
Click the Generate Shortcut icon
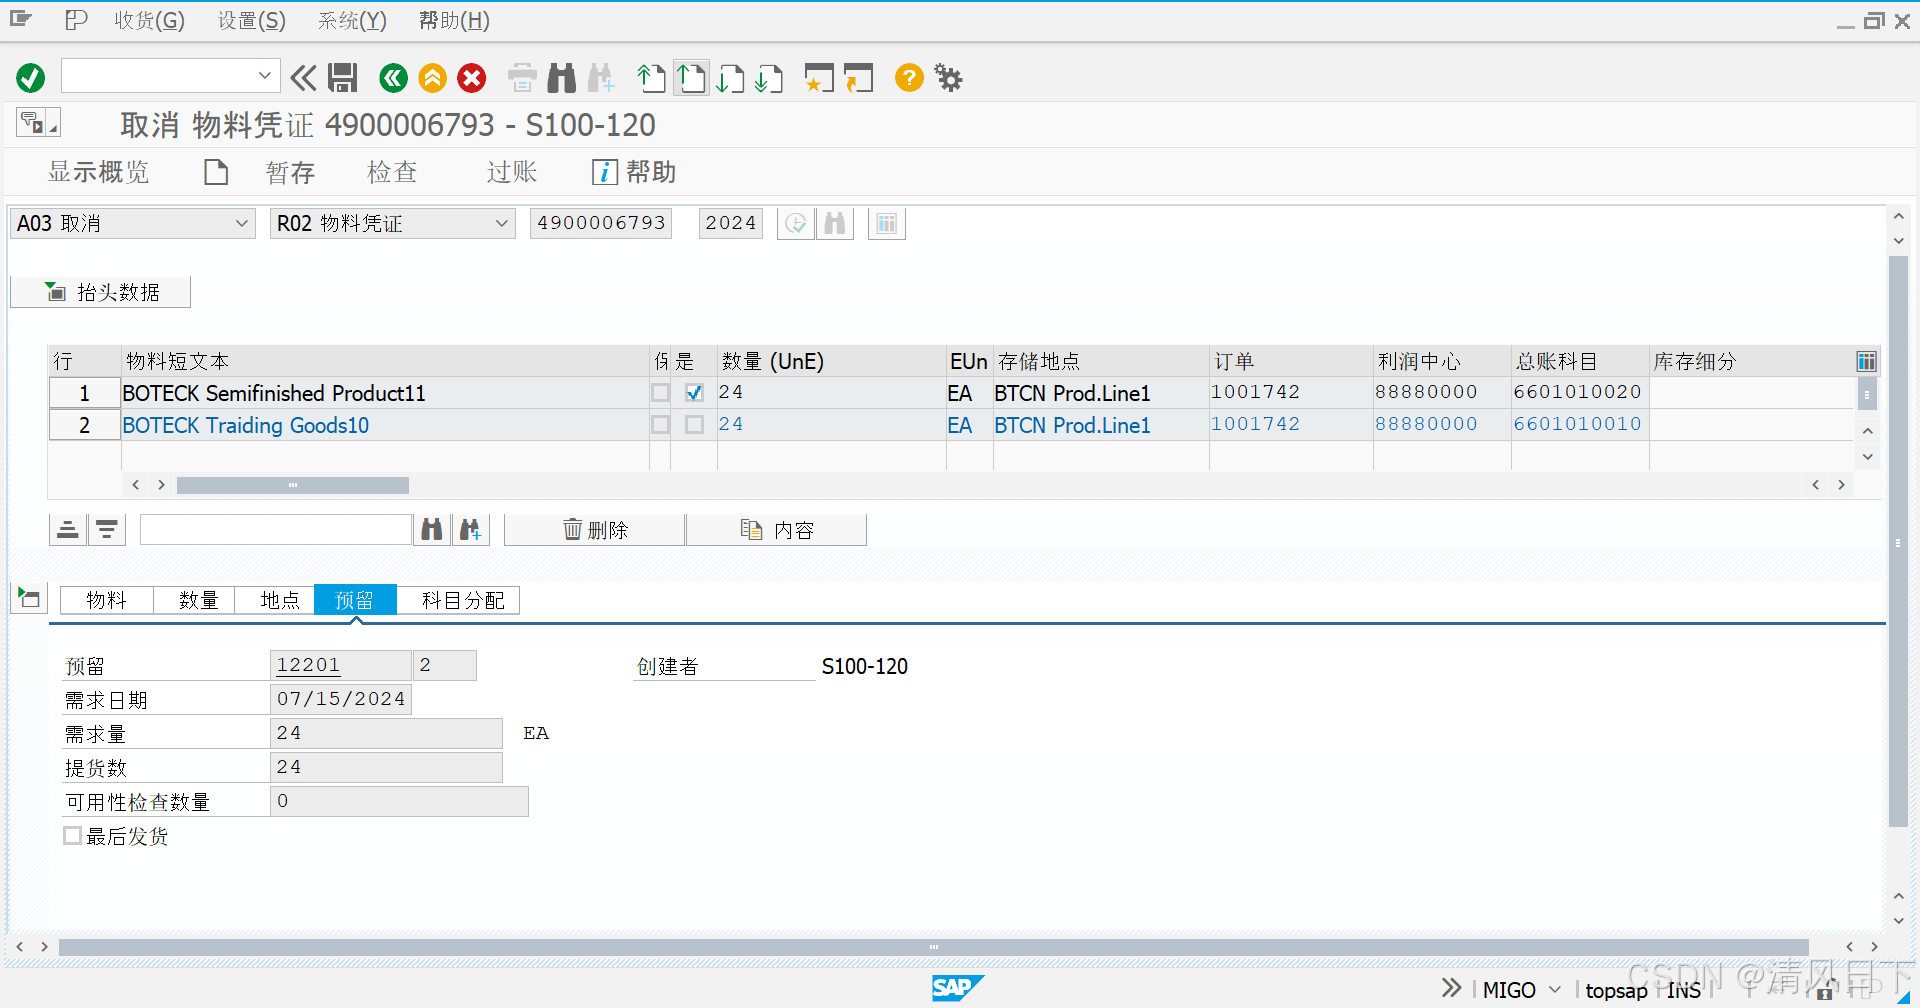[858, 78]
